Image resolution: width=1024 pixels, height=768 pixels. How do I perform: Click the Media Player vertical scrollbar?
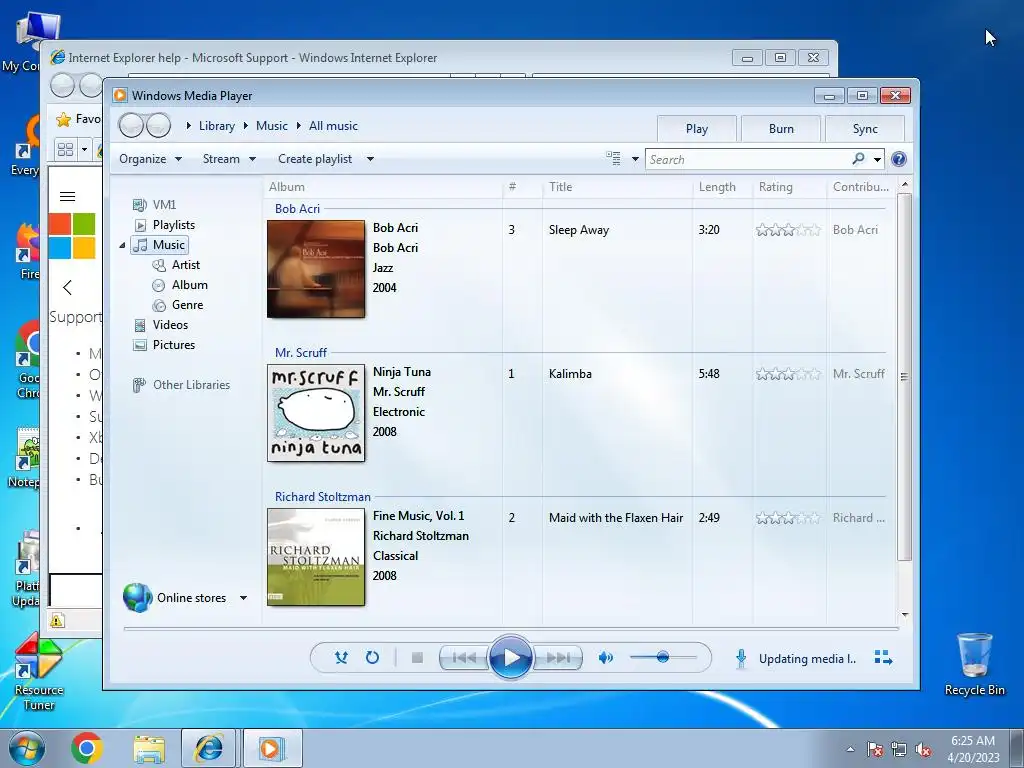pyautogui.click(x=904, y=377)
